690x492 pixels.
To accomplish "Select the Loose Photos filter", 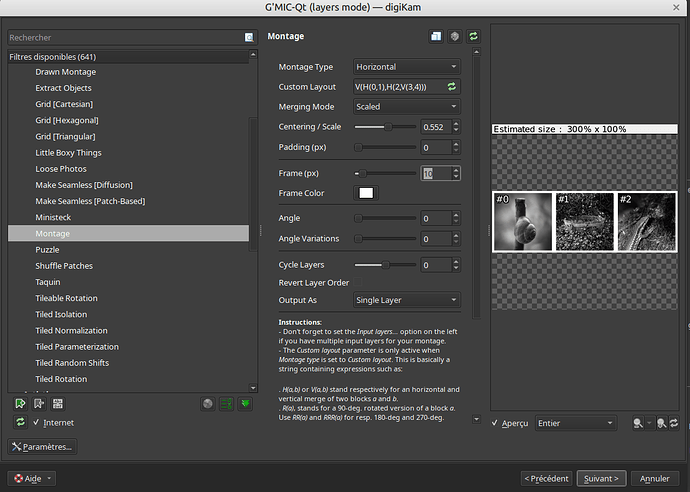I will (61, 169).
